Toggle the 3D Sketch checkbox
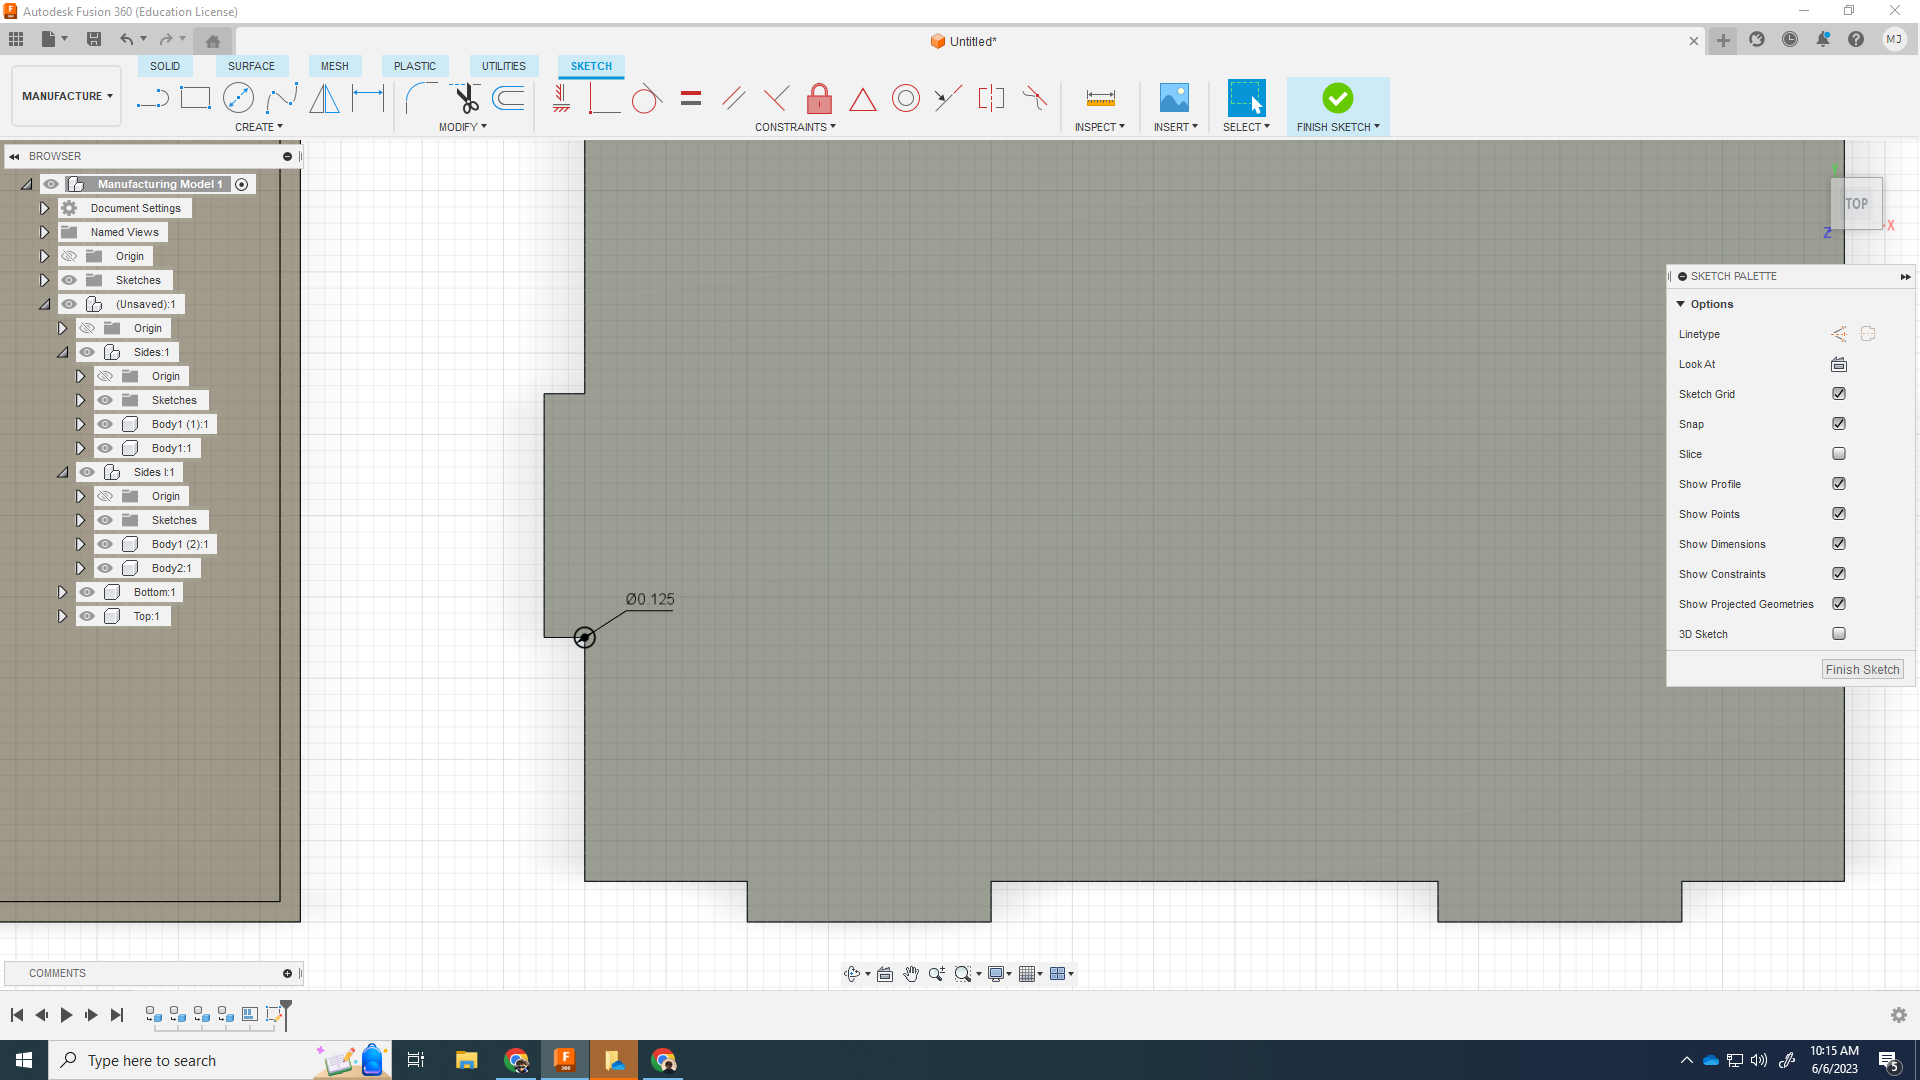The width and height of the screenshot is (1920, 1080). (1838, 634)
